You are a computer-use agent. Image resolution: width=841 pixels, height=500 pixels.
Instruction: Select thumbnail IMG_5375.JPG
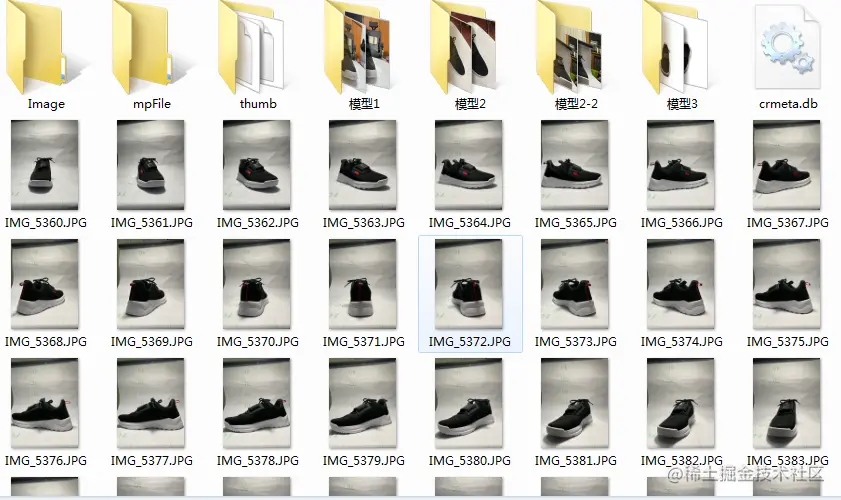coord(787,284)
